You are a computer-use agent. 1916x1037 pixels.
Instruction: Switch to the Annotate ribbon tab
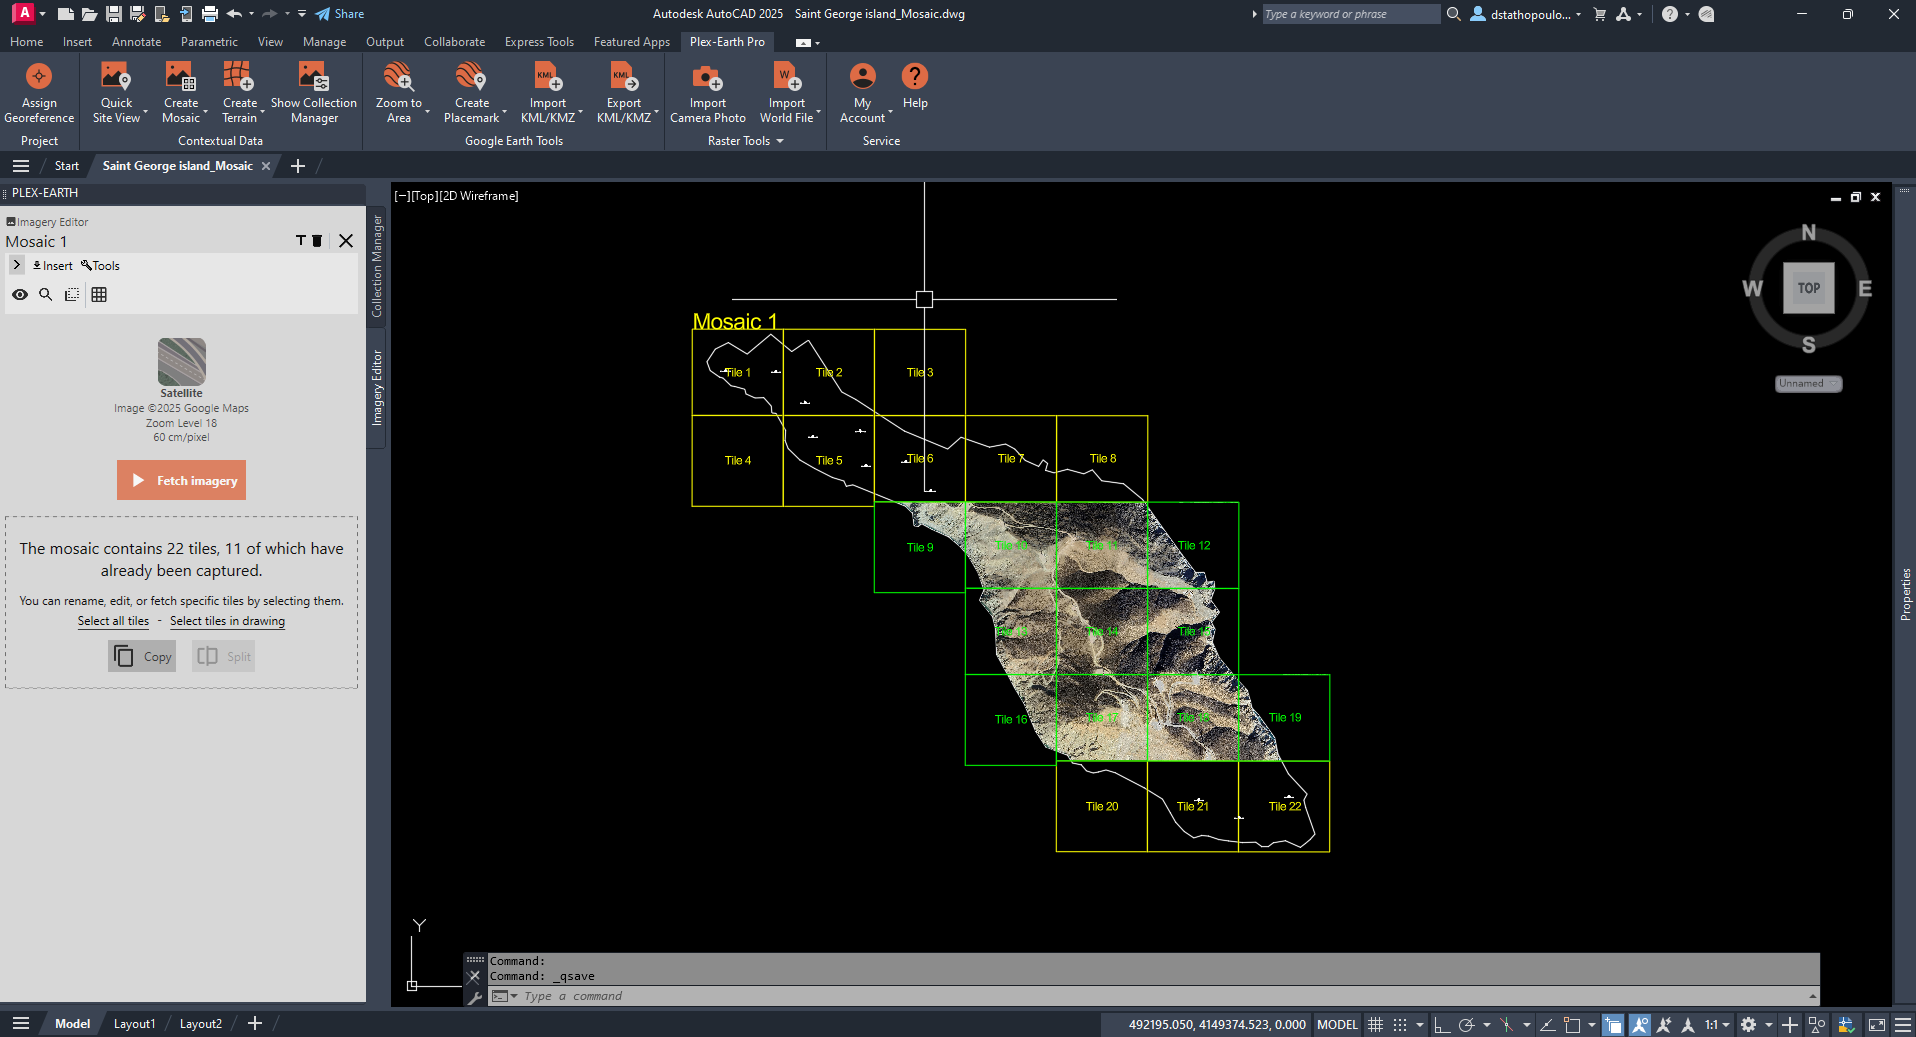[137, 42]
